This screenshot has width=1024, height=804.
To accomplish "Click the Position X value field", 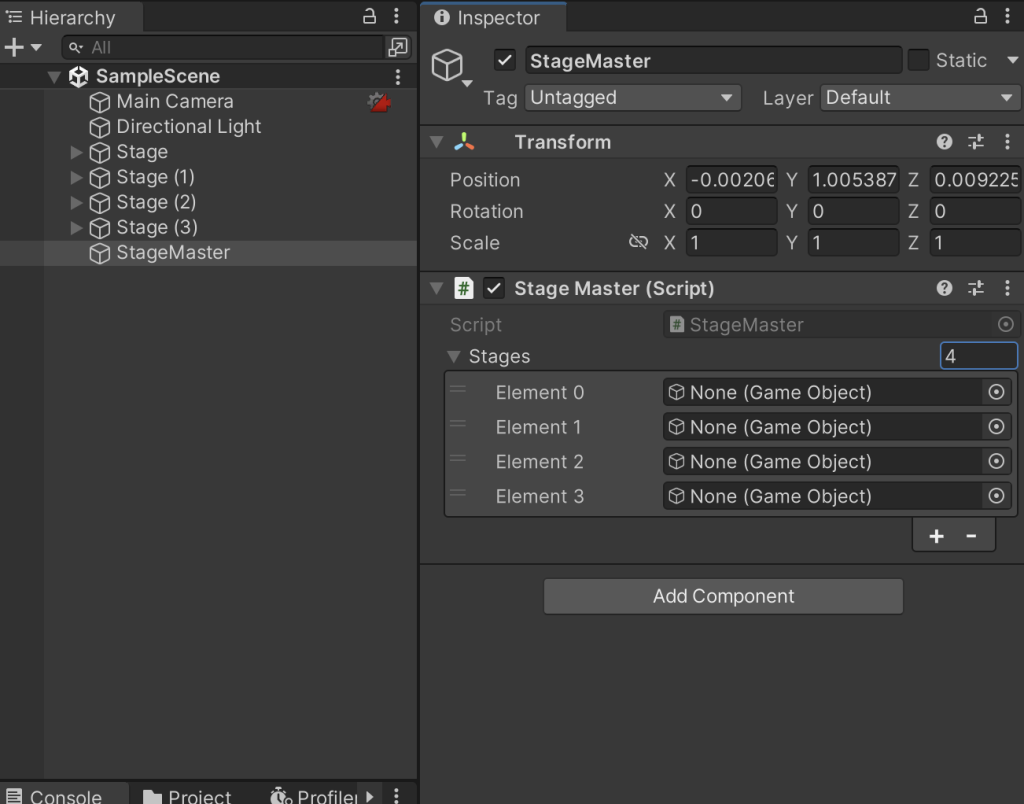I will coord(731,180).
